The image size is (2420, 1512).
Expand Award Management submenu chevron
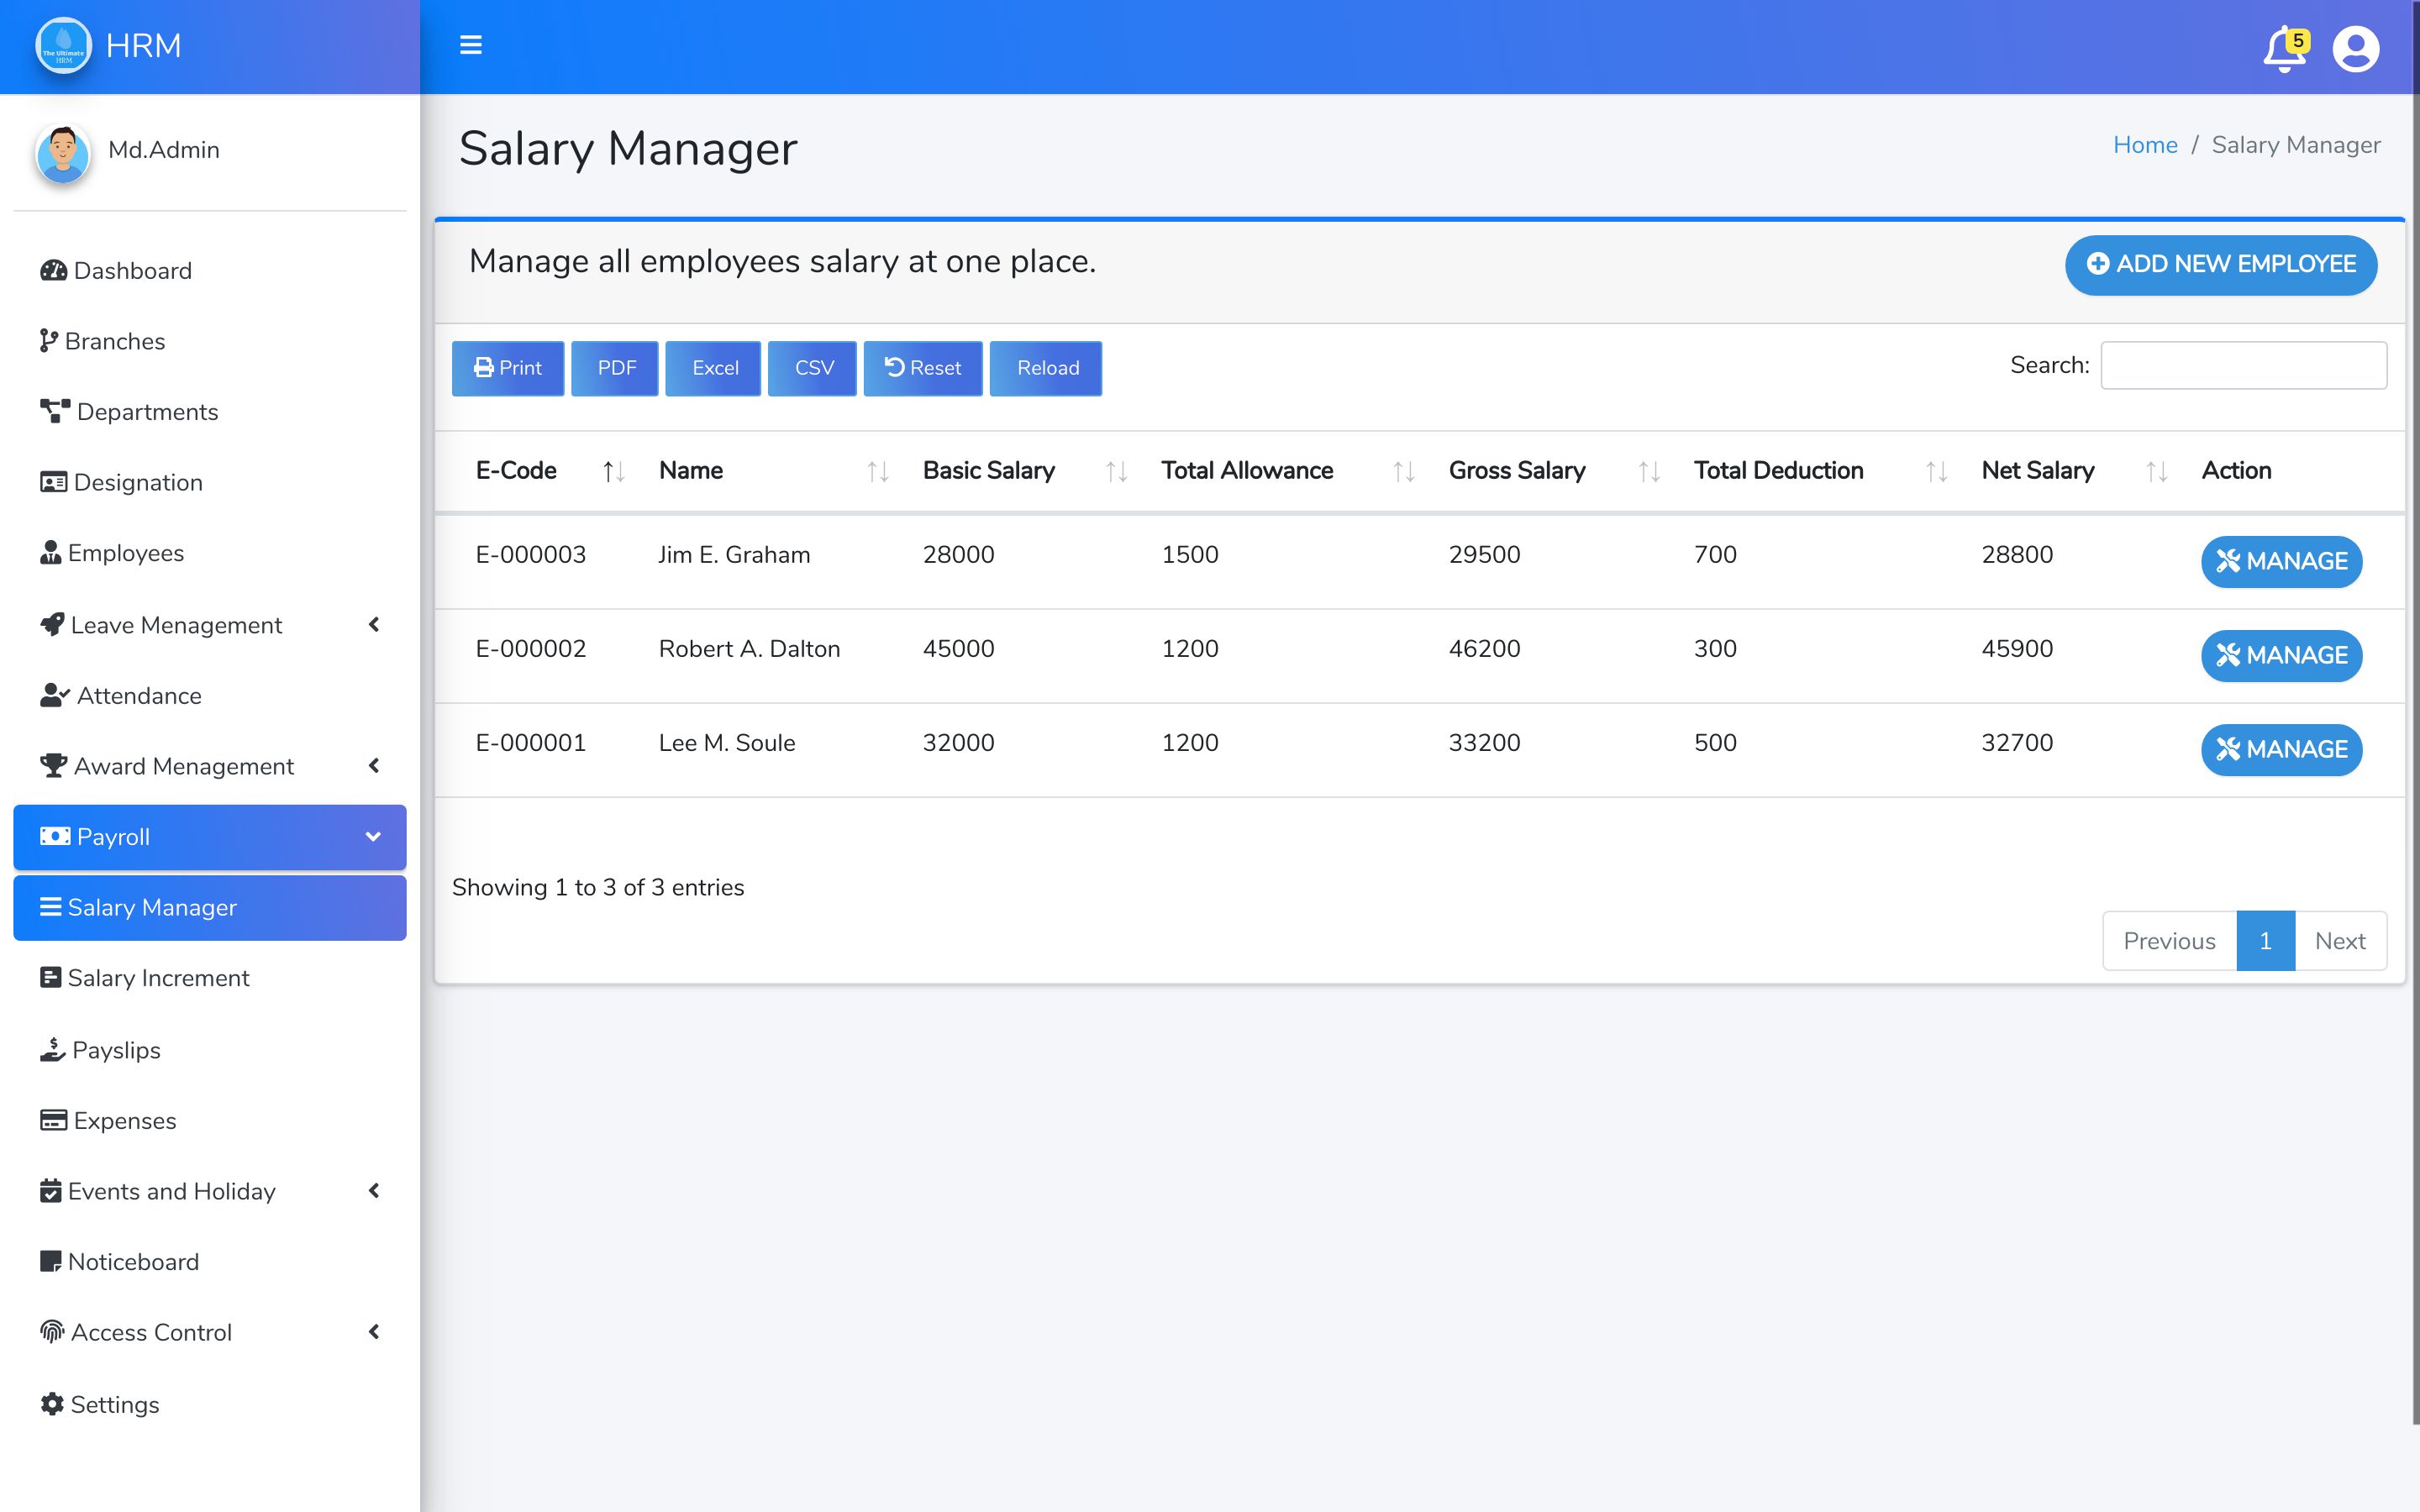374,766
